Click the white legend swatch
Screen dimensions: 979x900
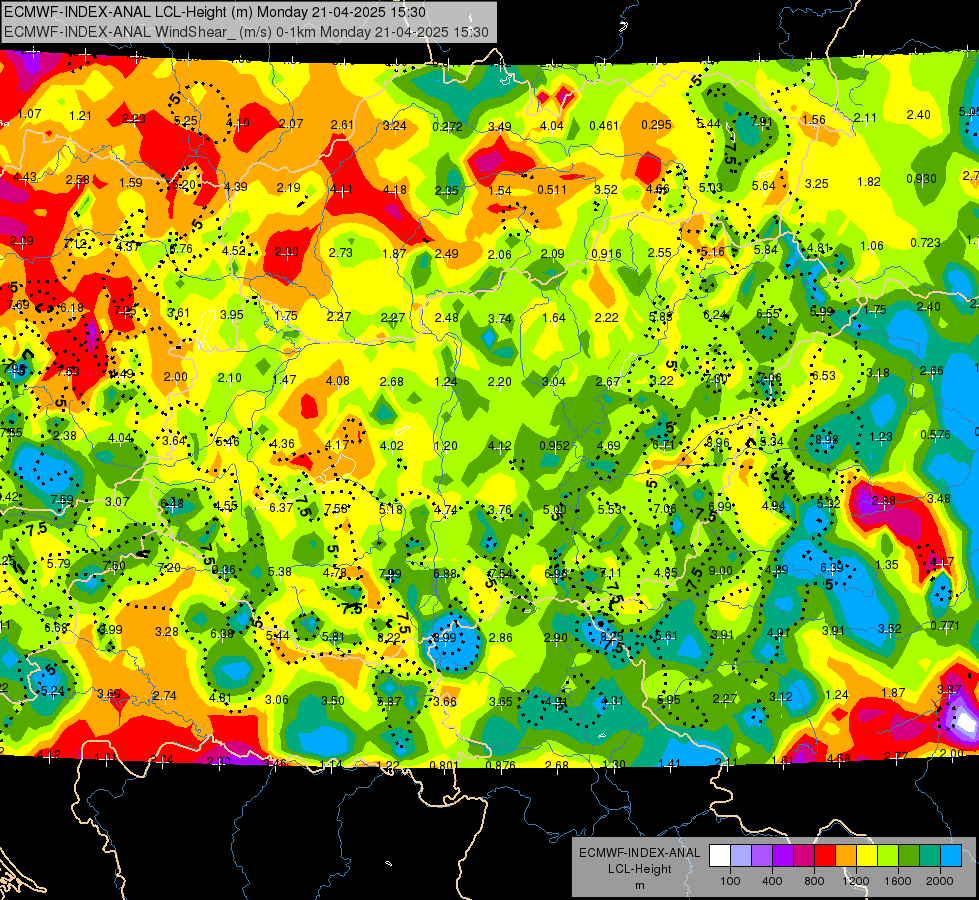[720, 856]
